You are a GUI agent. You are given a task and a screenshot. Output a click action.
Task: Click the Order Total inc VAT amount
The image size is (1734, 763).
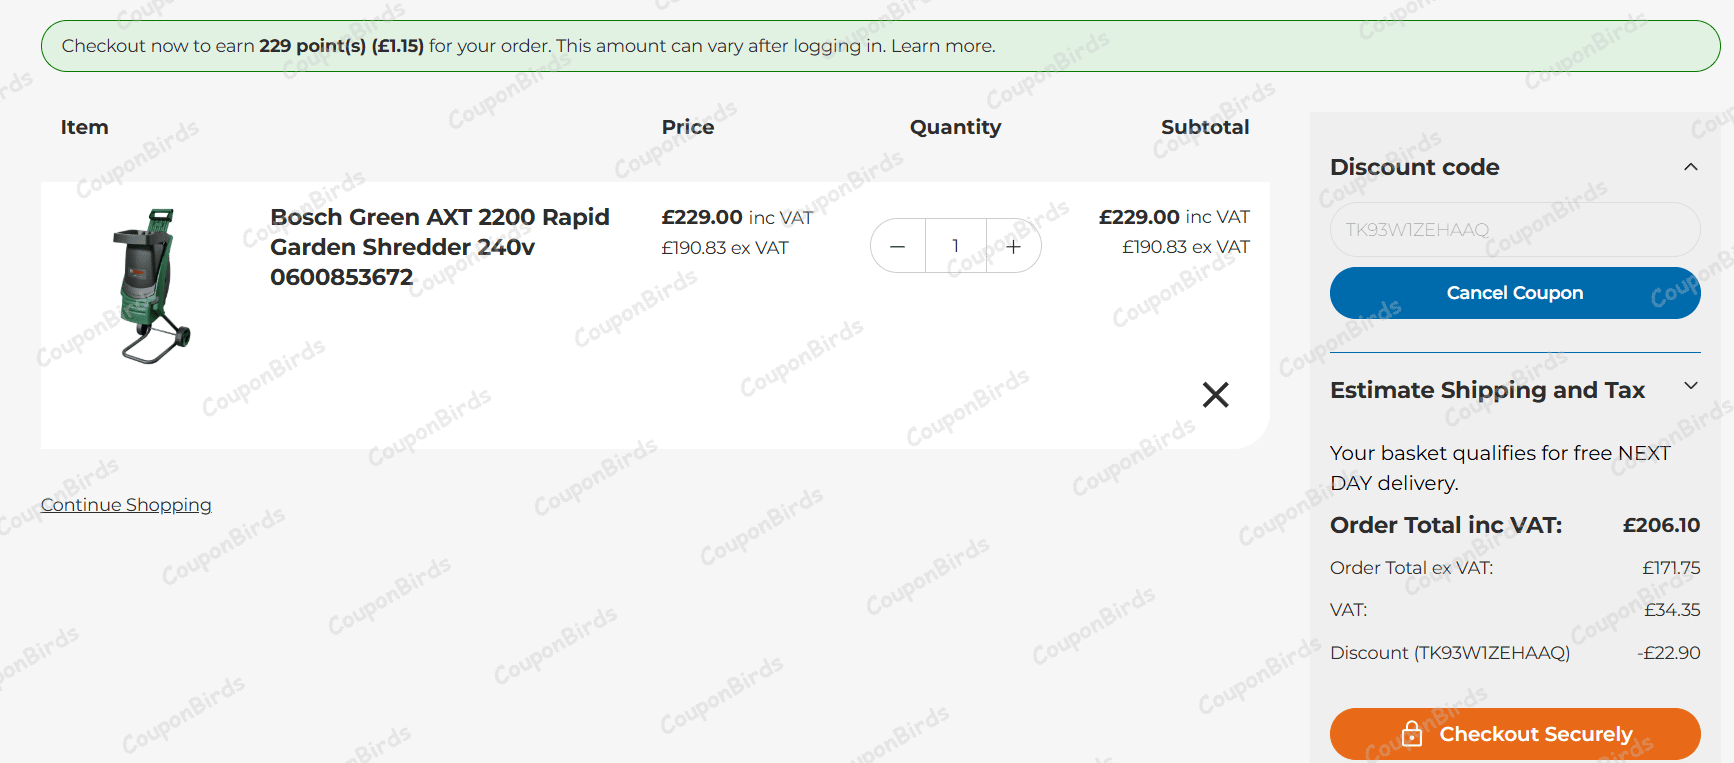click(1660, 525)
